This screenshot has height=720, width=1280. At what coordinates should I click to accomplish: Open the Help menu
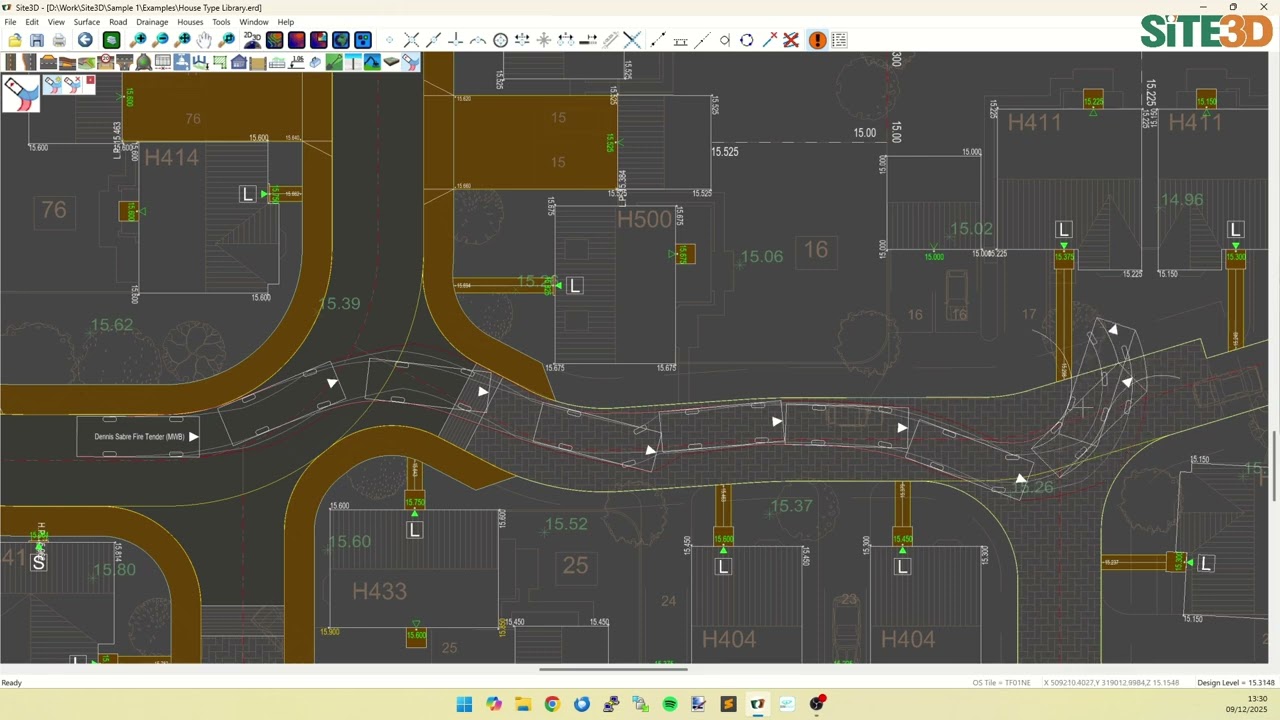tap(286, 22)
